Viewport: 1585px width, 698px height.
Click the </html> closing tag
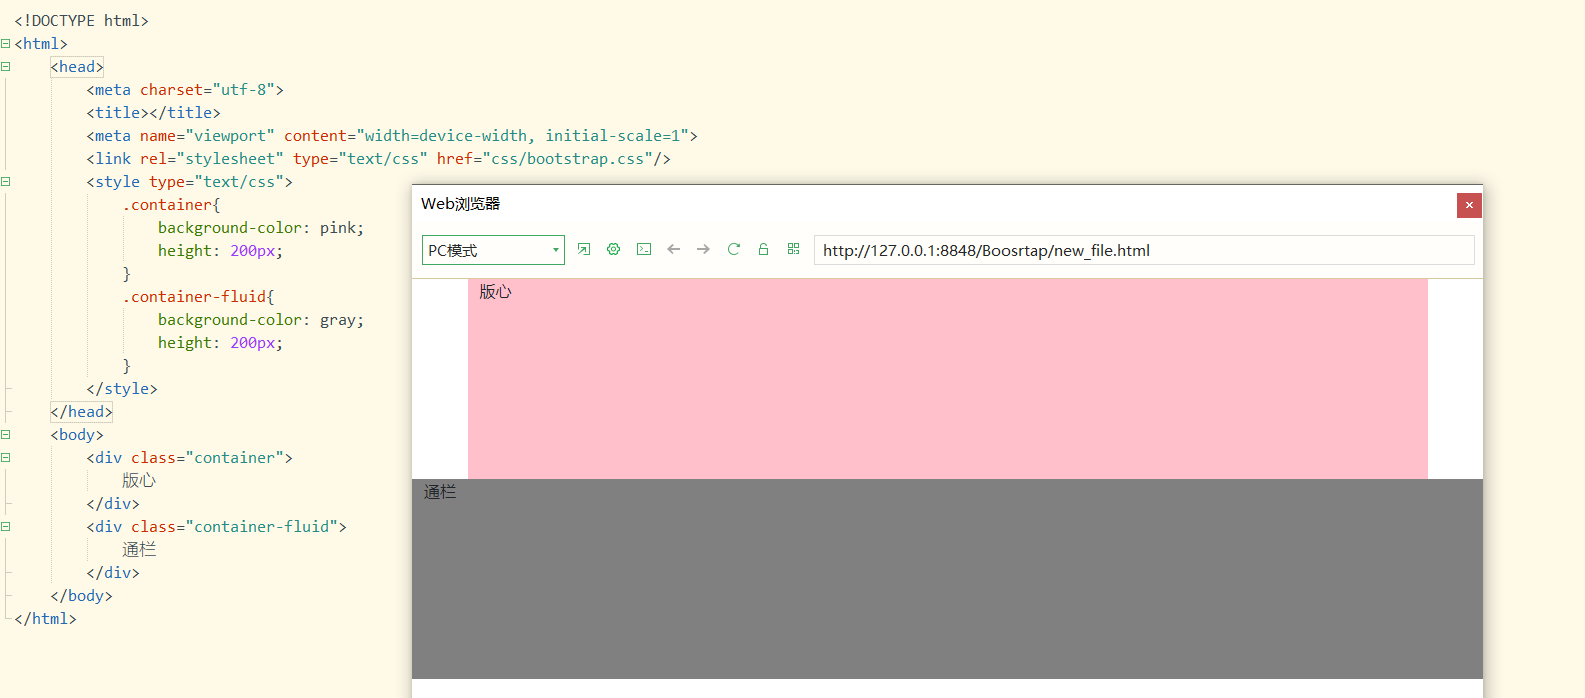point(45,619)
